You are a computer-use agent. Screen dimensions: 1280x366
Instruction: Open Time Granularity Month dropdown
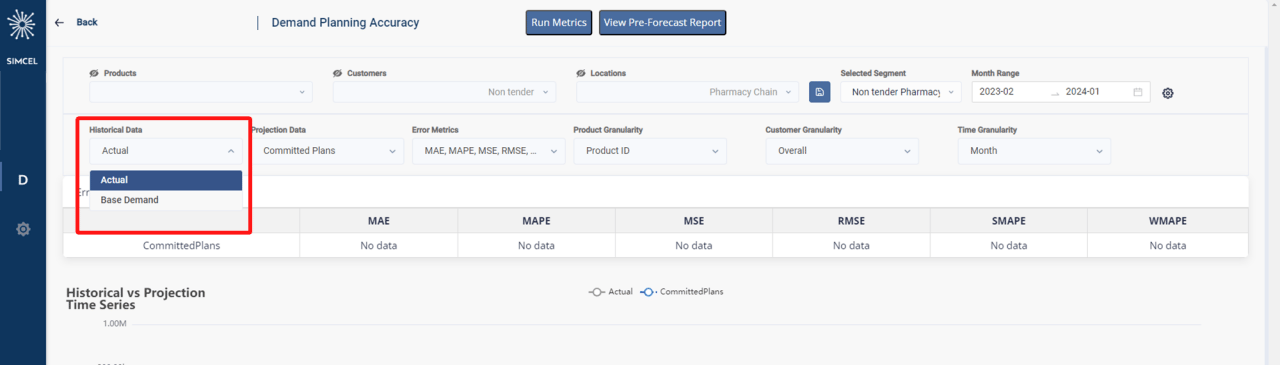(x=1034, y=151)
